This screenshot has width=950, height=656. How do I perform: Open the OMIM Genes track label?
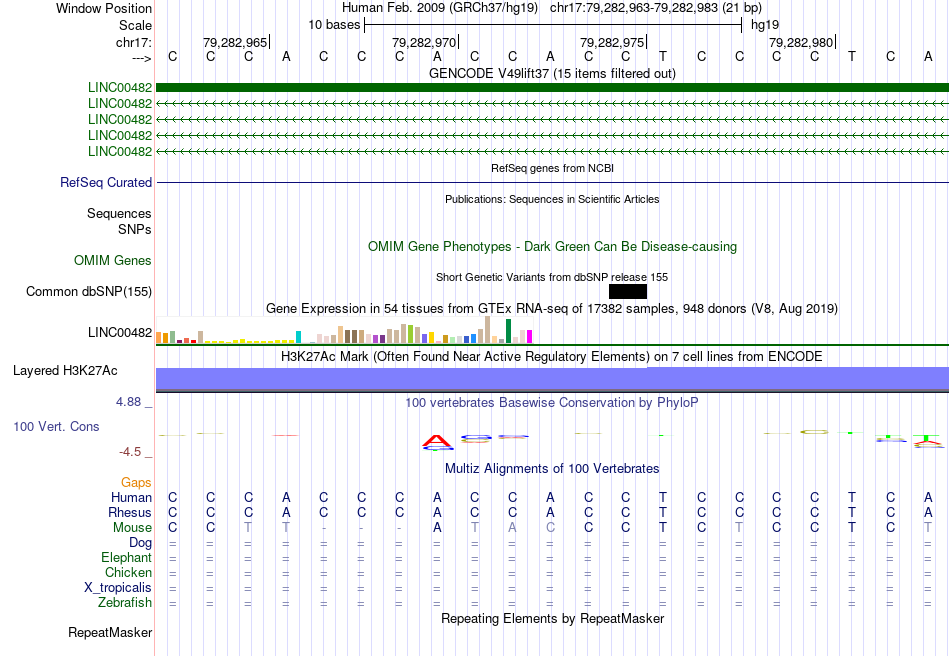click(x=113, y=260)
